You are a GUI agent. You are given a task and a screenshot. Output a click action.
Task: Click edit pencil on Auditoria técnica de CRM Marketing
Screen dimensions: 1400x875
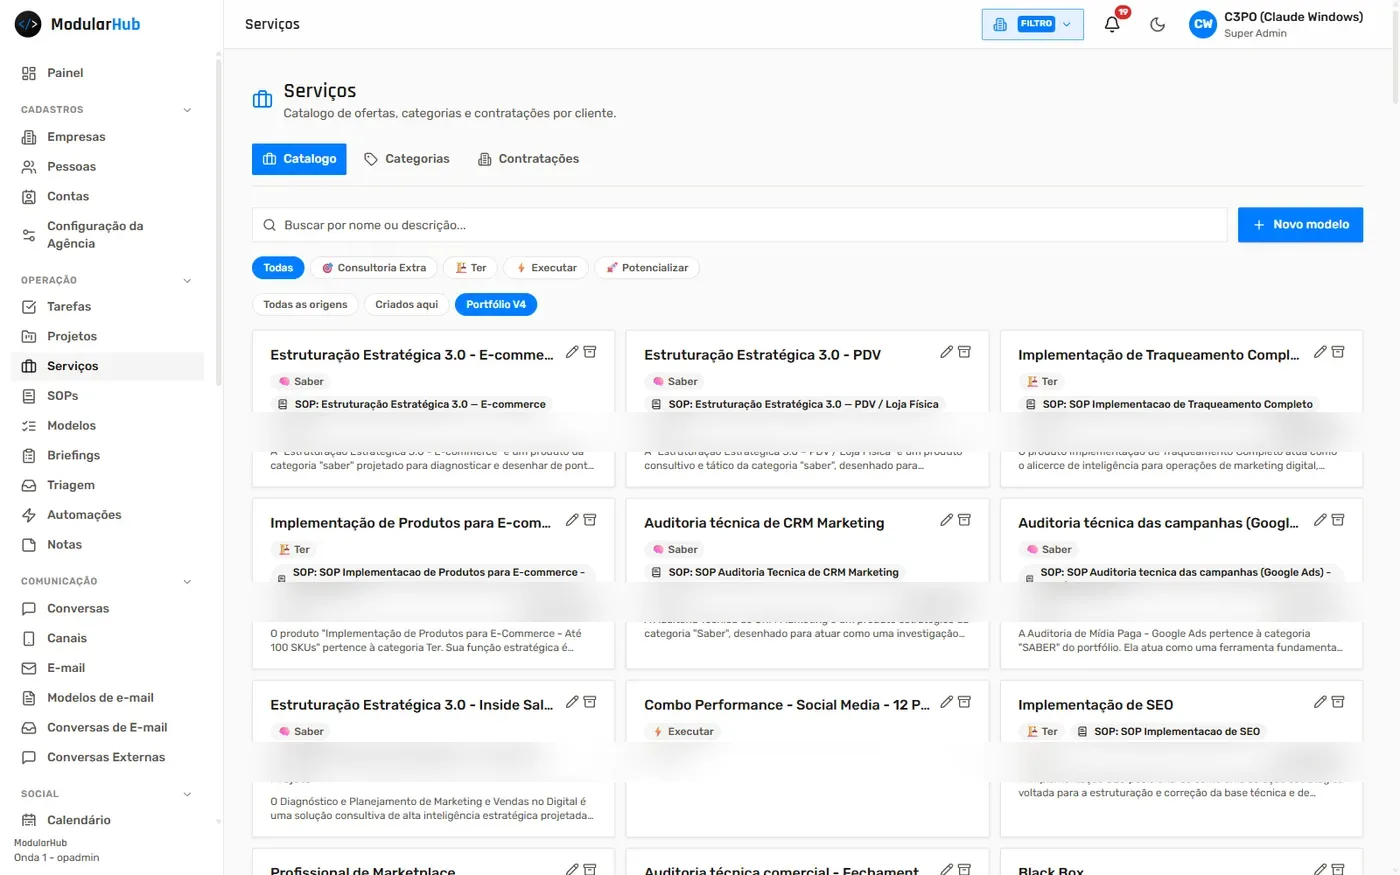[946, 520]
